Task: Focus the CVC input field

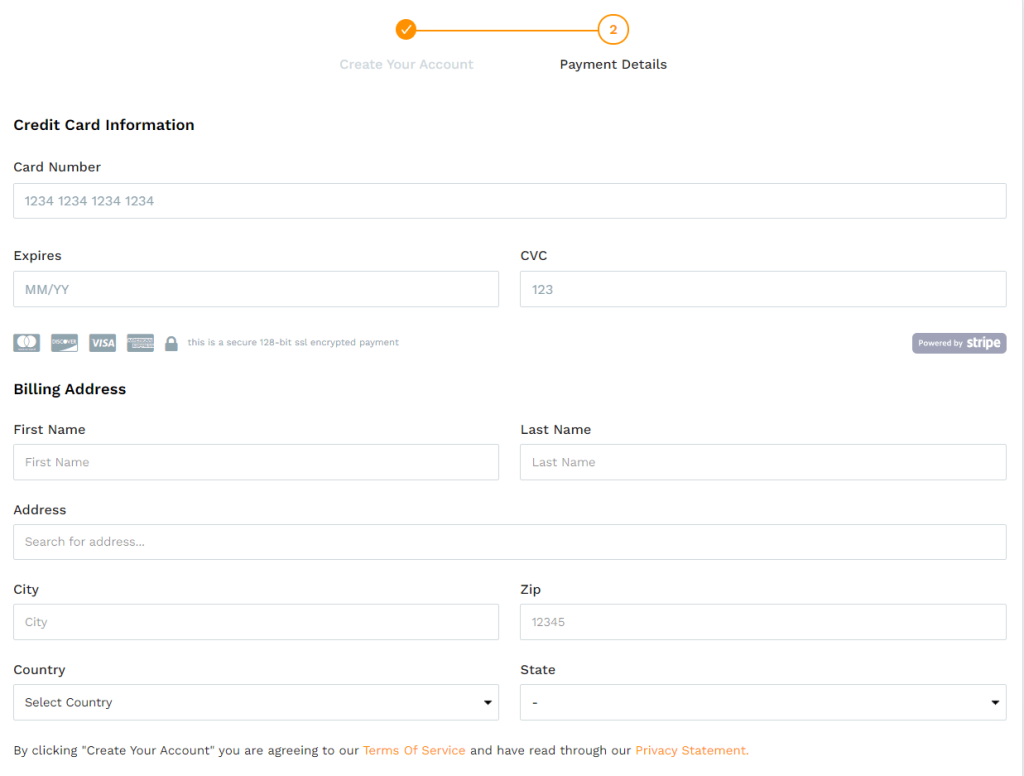Action: [x=763, y=289]
